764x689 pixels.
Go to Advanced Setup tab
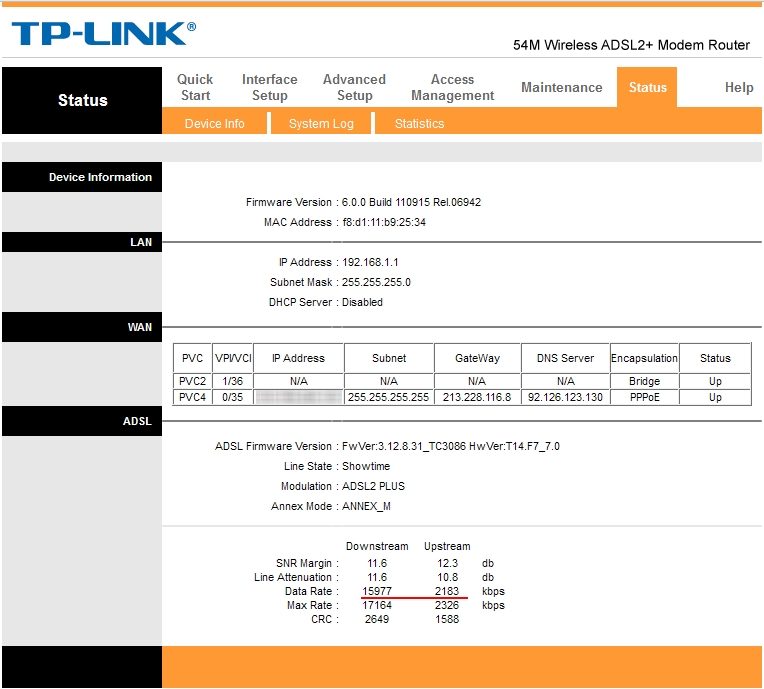[354, 87]
